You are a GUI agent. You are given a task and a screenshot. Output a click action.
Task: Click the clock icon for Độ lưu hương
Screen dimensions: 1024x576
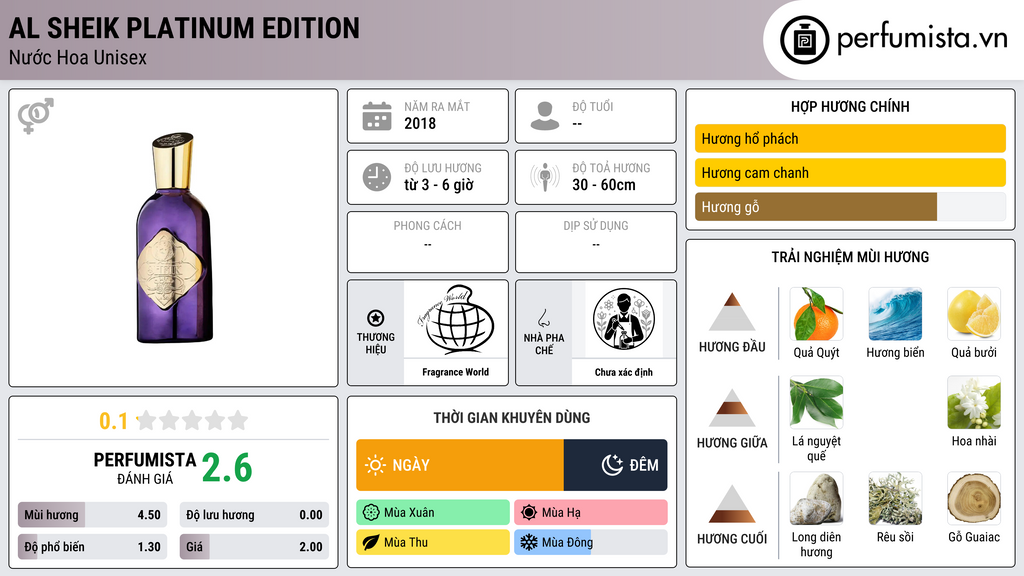pyautogui.click(x=377, y=177)
